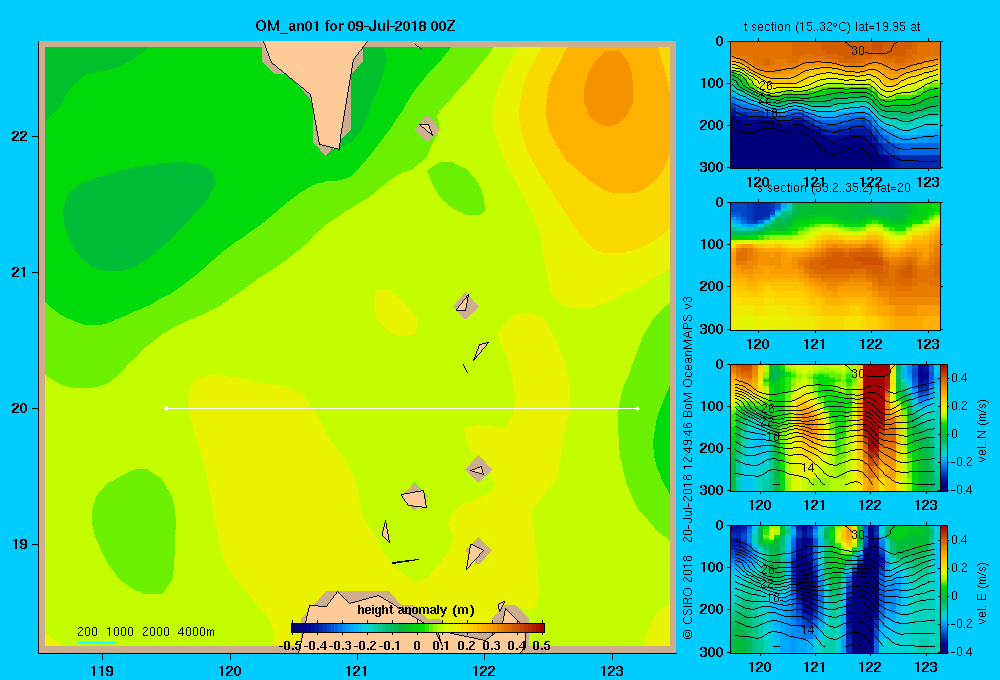This screenshot has height=680, width=1000.
Task: Click longitude label 122 below main map
Action: [x=484, y=670]
